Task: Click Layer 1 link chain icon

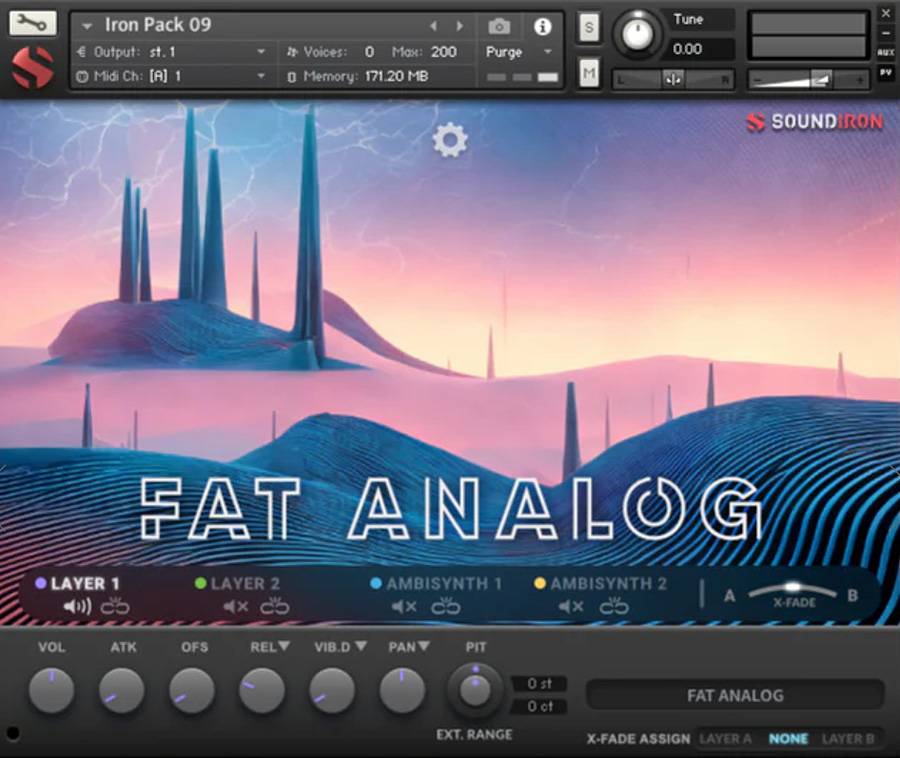Action: coord(115,606)
